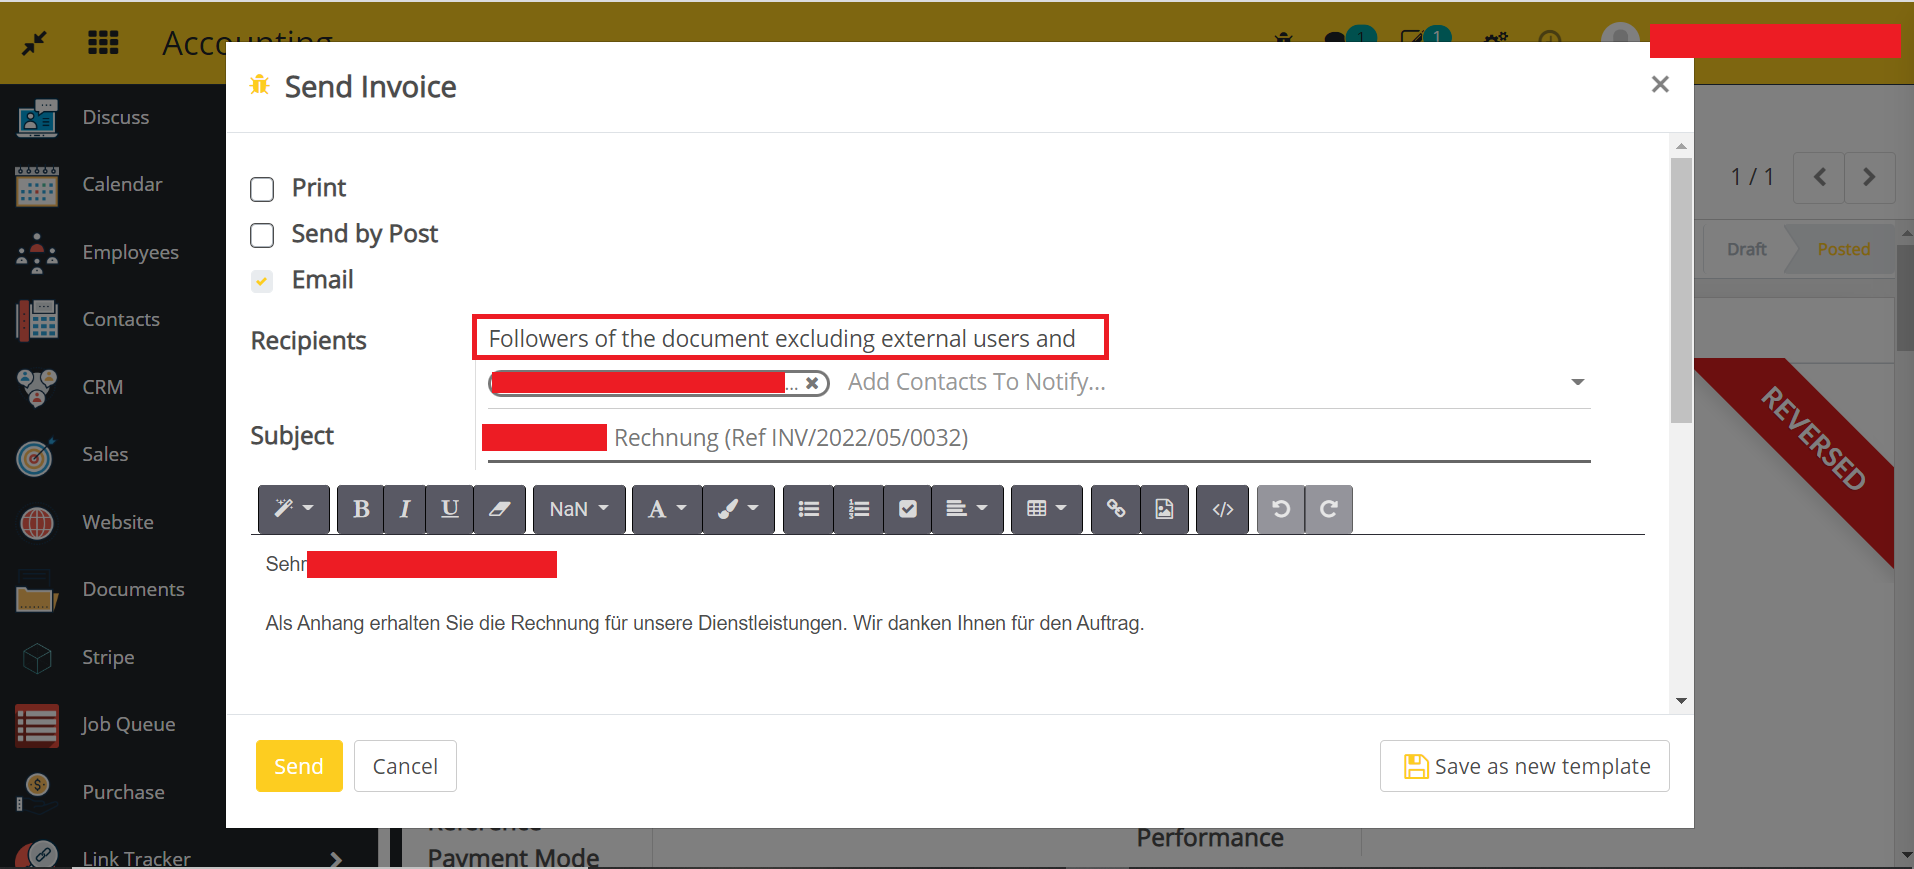Open Calendar app icon in sidebar
The width and height of the screenshot is (1914, 869).
[37, 185]
